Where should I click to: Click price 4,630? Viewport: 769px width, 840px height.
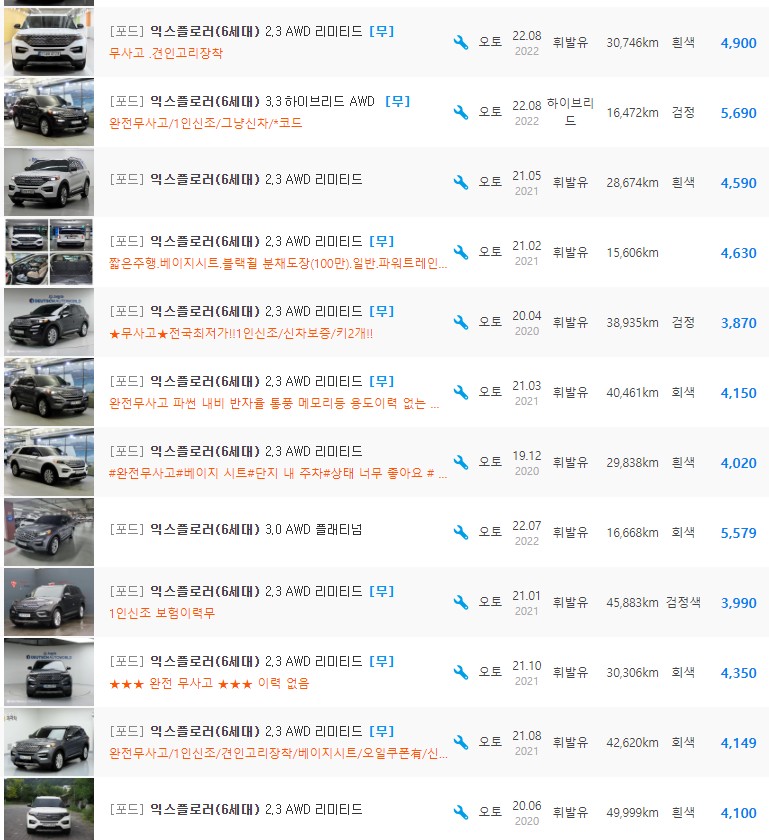pos(738,253)
